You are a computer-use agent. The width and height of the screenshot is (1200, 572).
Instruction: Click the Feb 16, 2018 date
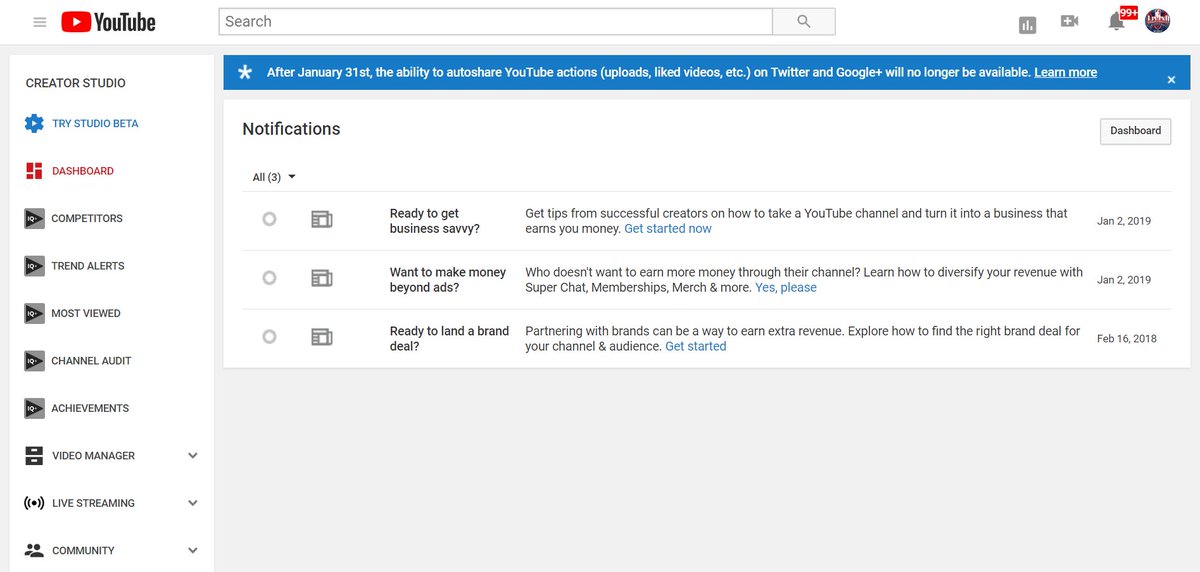coord(1126,339)
